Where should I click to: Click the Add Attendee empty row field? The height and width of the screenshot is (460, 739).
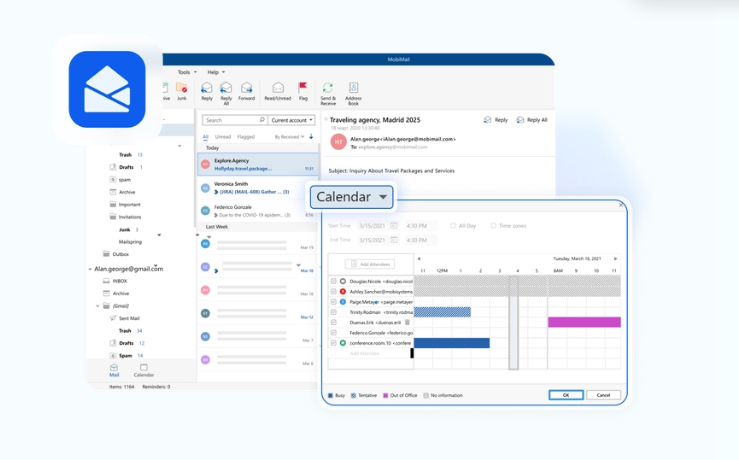point(370,353)
